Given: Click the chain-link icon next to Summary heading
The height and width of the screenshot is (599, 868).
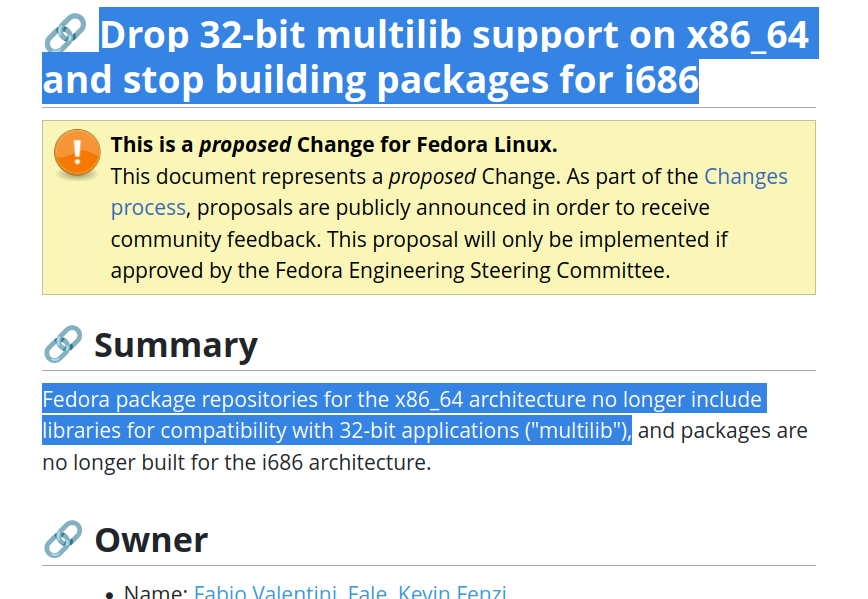Looking at the screenshot, I should click(63, 344).
